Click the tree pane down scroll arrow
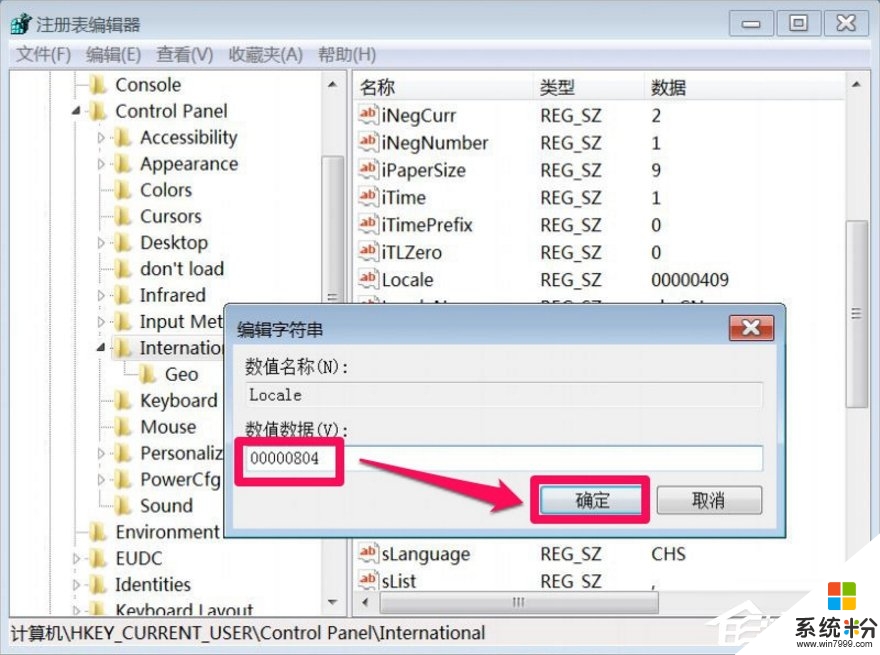This screenshot has height=655, width=880. click(333, 603)
